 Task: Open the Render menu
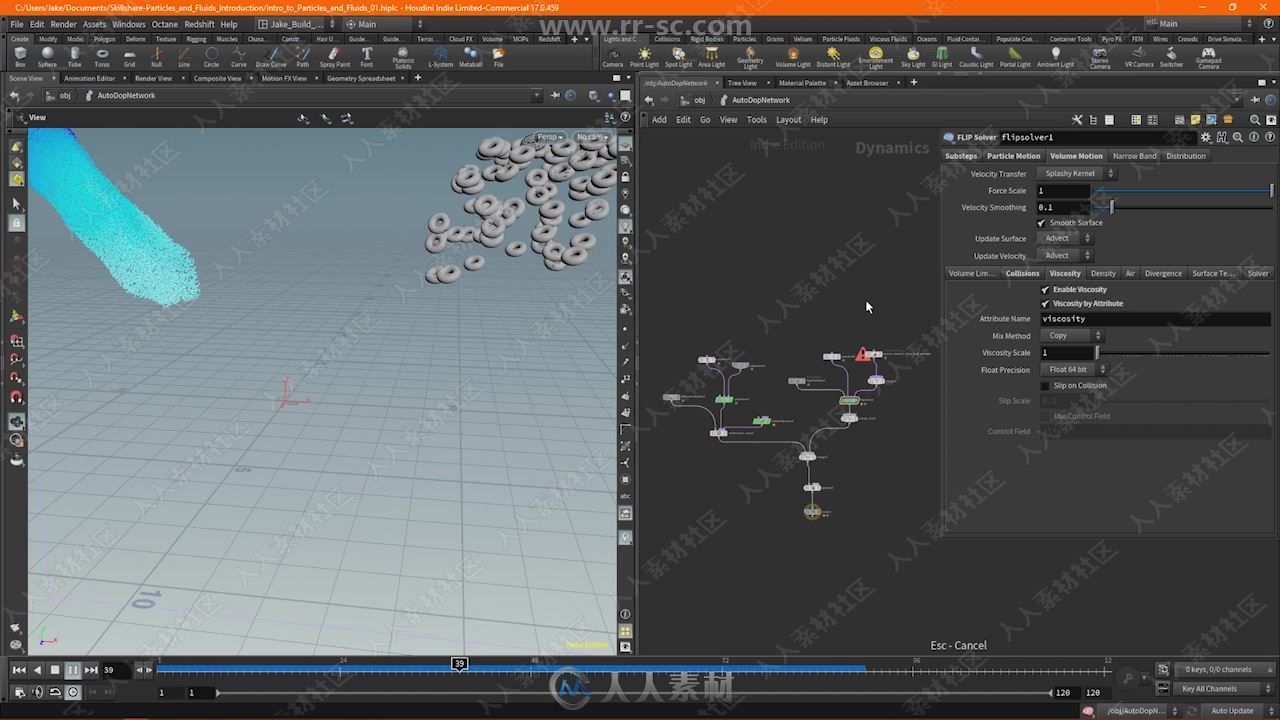(63, 24)
